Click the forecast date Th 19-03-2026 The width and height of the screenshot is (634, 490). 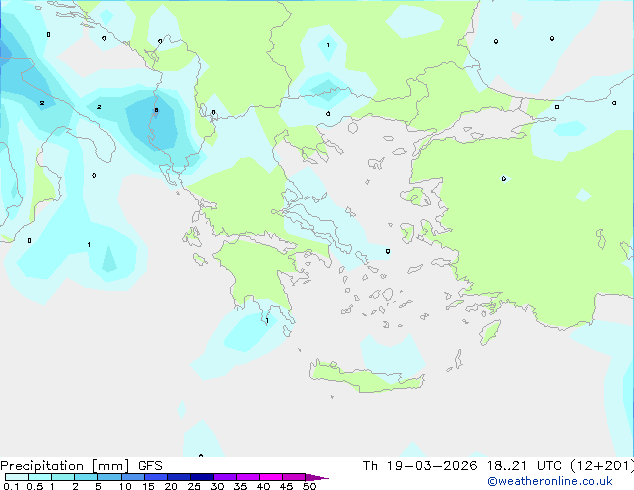pos(420,466)
